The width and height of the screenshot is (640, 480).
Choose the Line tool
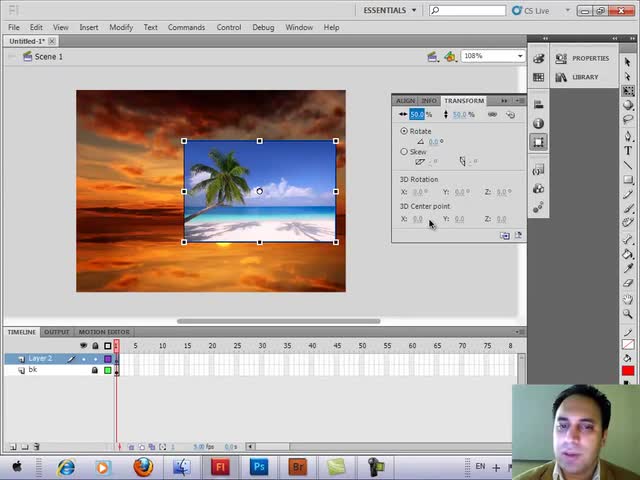[x=628, y=166]
